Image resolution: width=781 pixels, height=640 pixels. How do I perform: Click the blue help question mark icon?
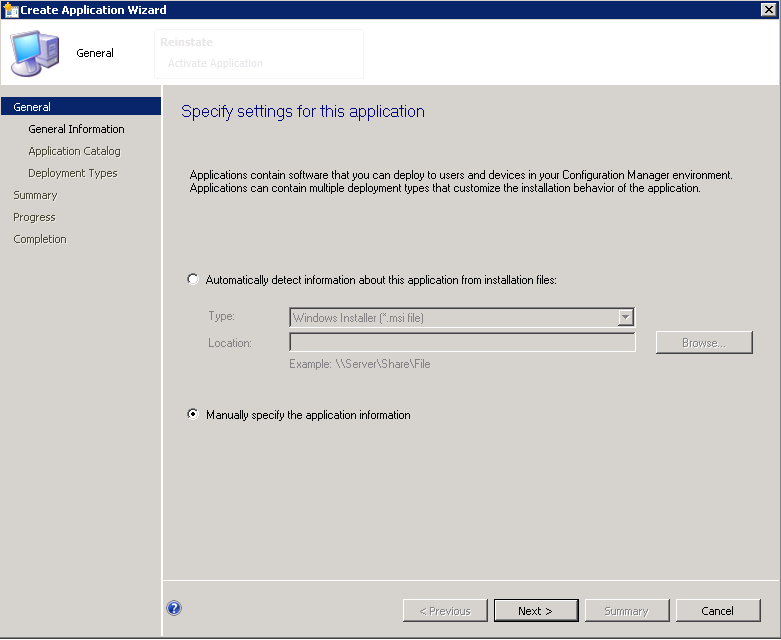click(x=174, y=608)
